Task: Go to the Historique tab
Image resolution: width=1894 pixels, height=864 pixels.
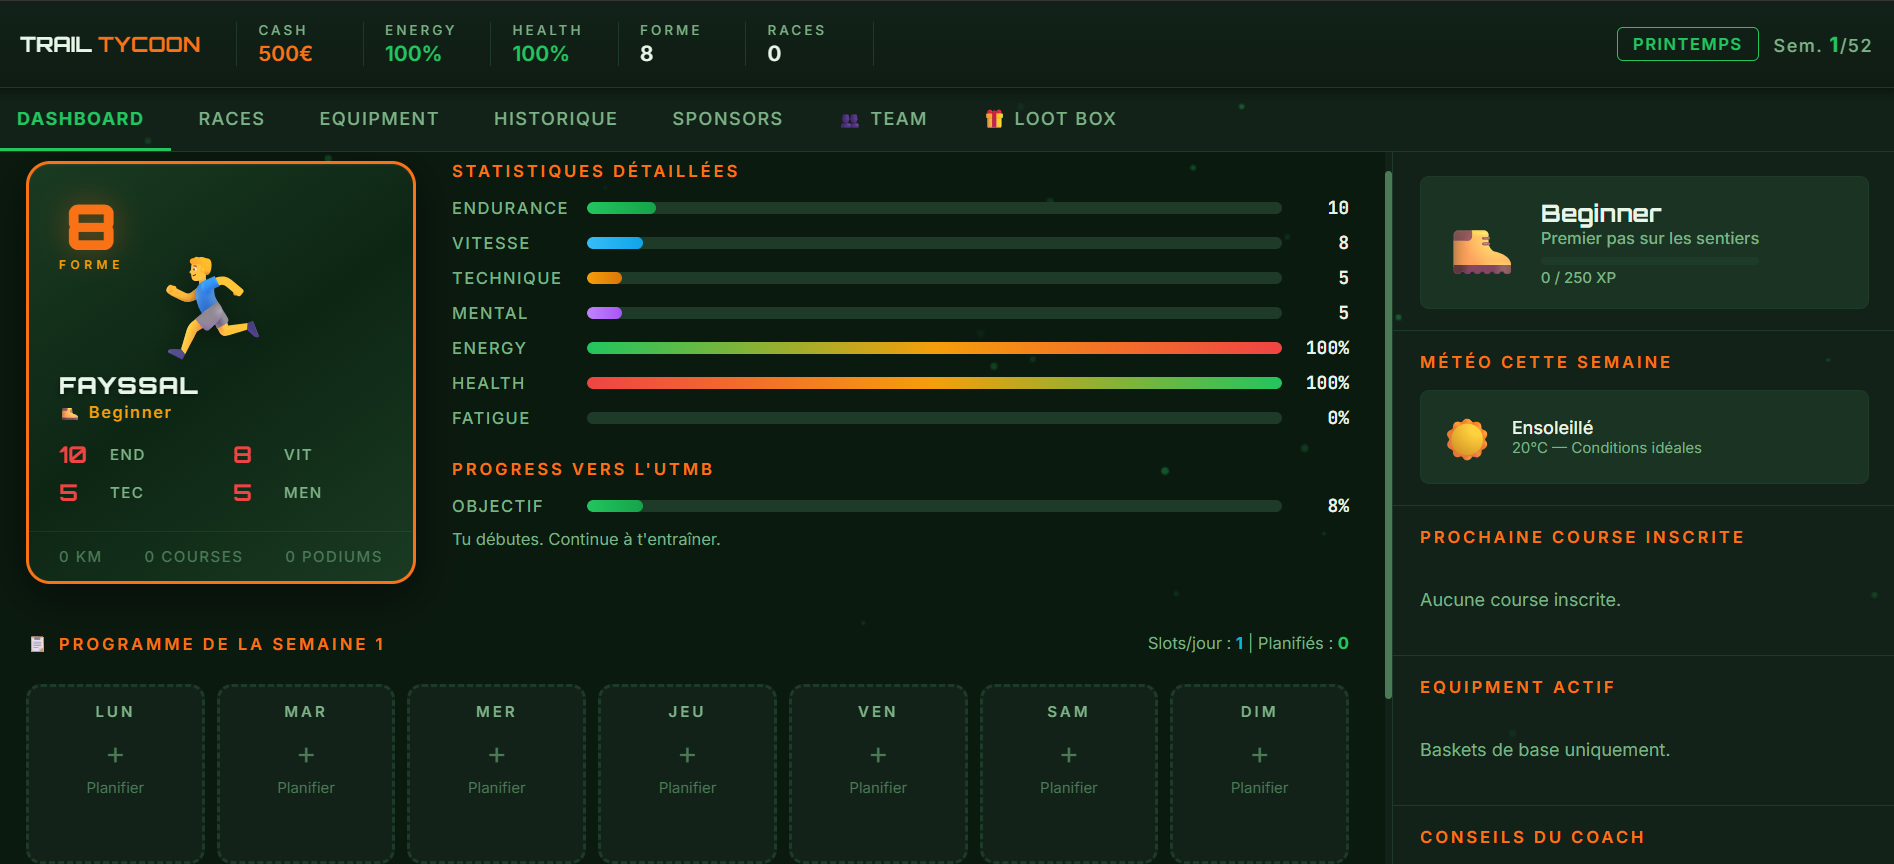Action: coord(555,119)
